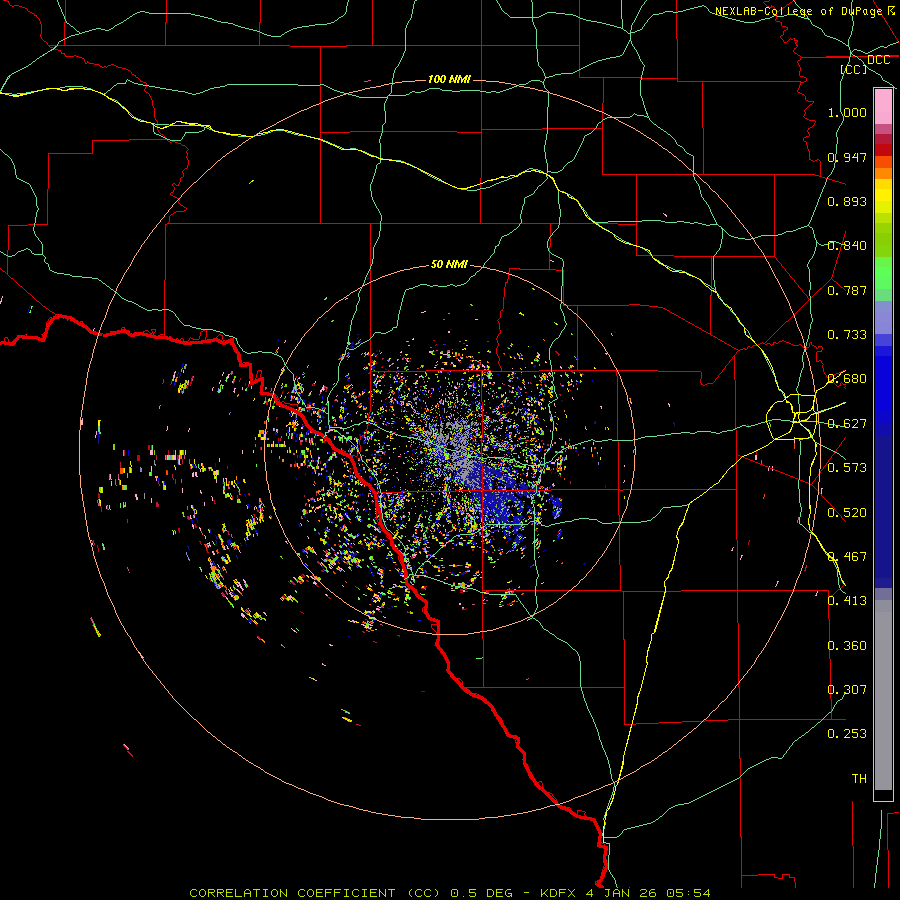This screenshot has height=900, width=900.
Task: Select the 0.733 scale value
Action: point(847,335)
